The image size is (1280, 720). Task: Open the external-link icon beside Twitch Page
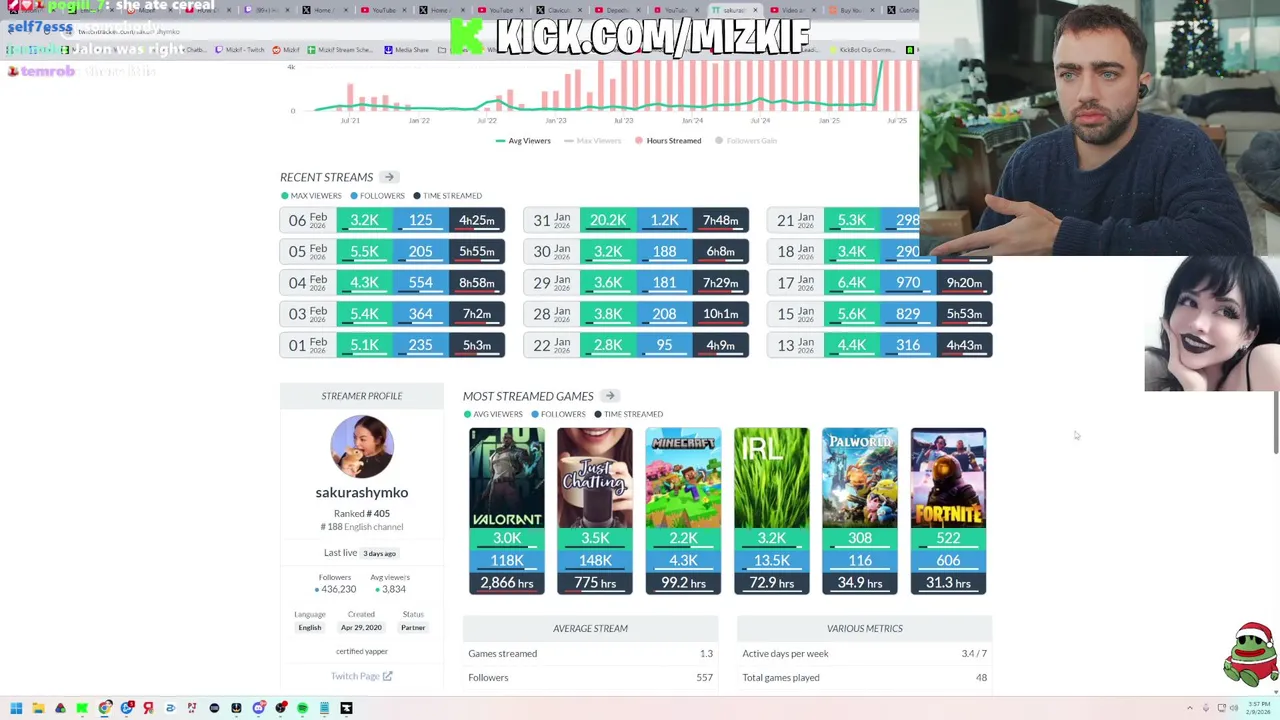(388, 676)
